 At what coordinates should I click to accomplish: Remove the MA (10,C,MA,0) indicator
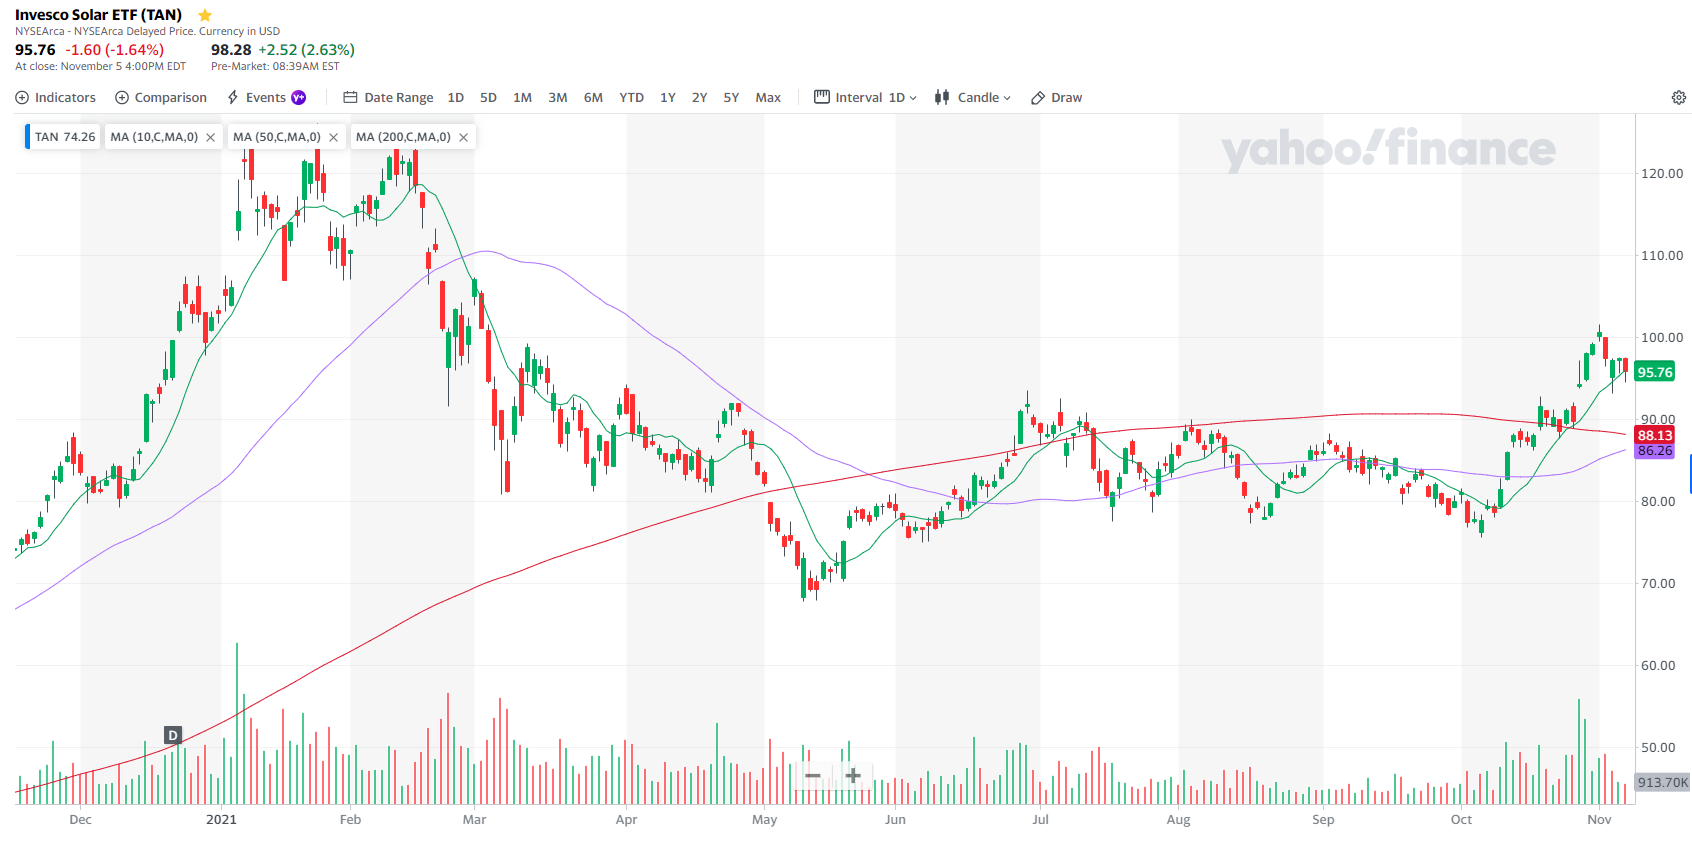[x=211, y=138]
